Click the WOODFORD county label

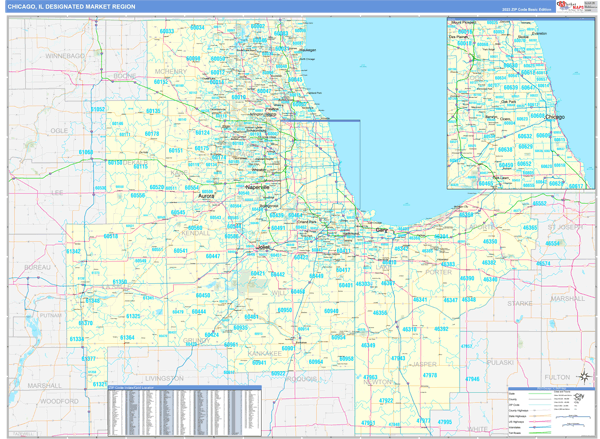pos(59,401)
